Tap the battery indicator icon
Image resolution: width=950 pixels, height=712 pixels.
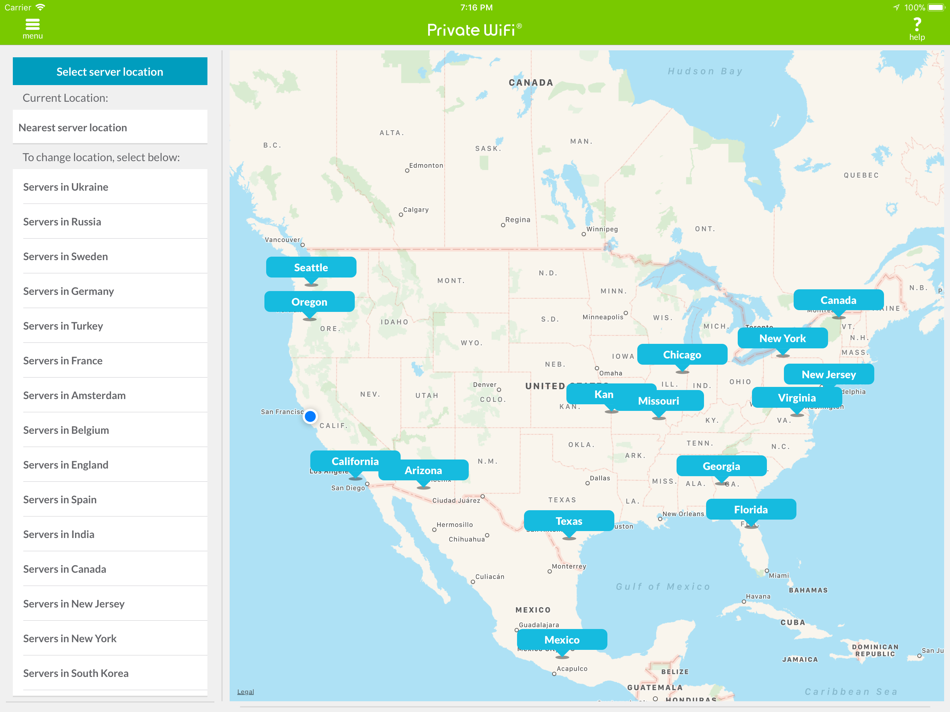(x=936, y=7)
